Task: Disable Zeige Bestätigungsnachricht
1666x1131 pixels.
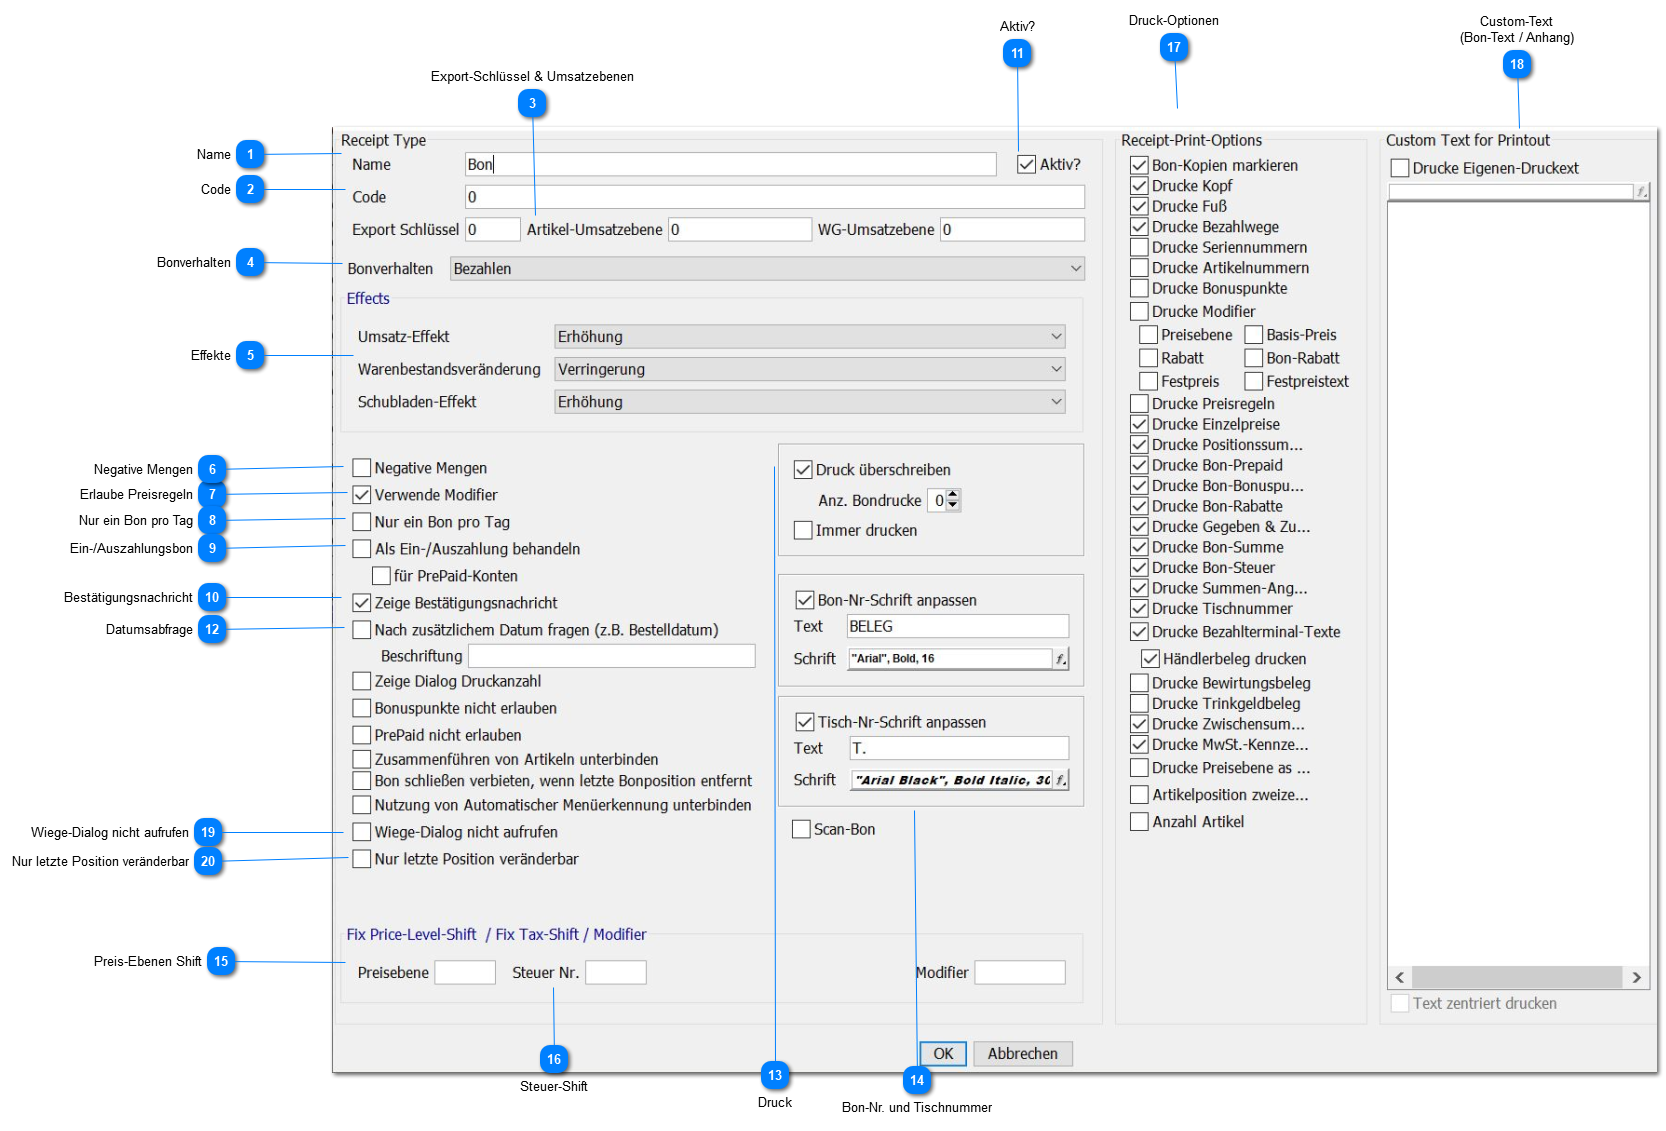Action: click(x=362, y=603)
